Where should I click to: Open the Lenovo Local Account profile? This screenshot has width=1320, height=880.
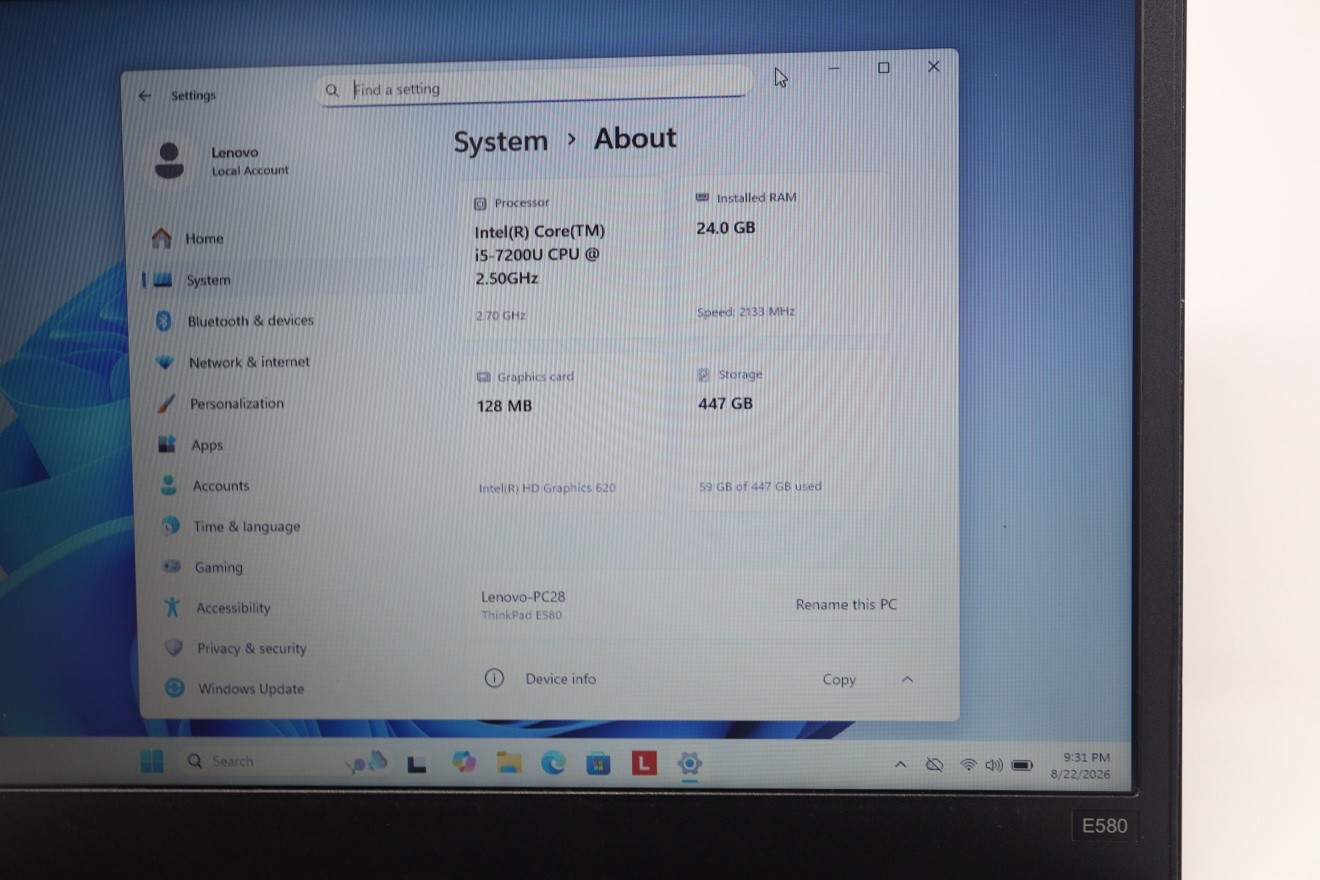coord(222,161)
